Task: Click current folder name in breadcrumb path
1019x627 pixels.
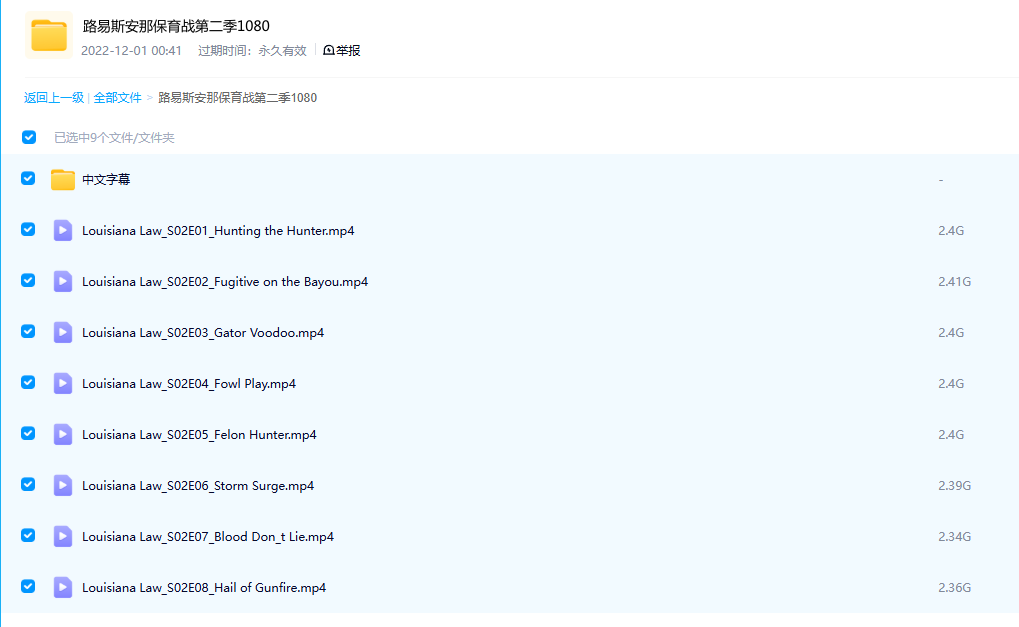Action: (238, 98)
